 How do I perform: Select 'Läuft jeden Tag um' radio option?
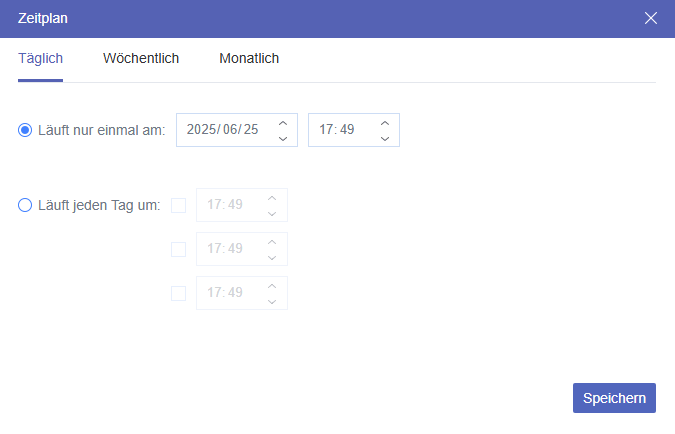point(26,206)
